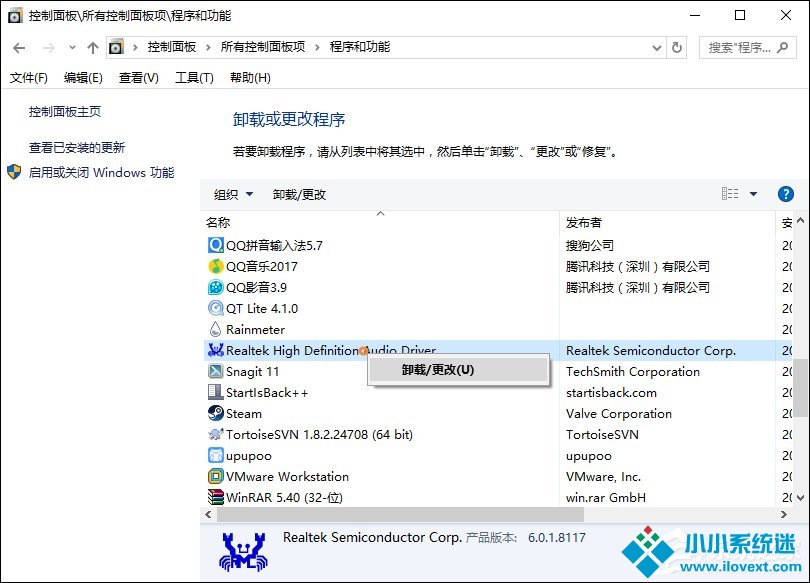Expand chevron after 控制面板 breadcrumb
This screenshot has width=810, height=583.
point(208,48)
